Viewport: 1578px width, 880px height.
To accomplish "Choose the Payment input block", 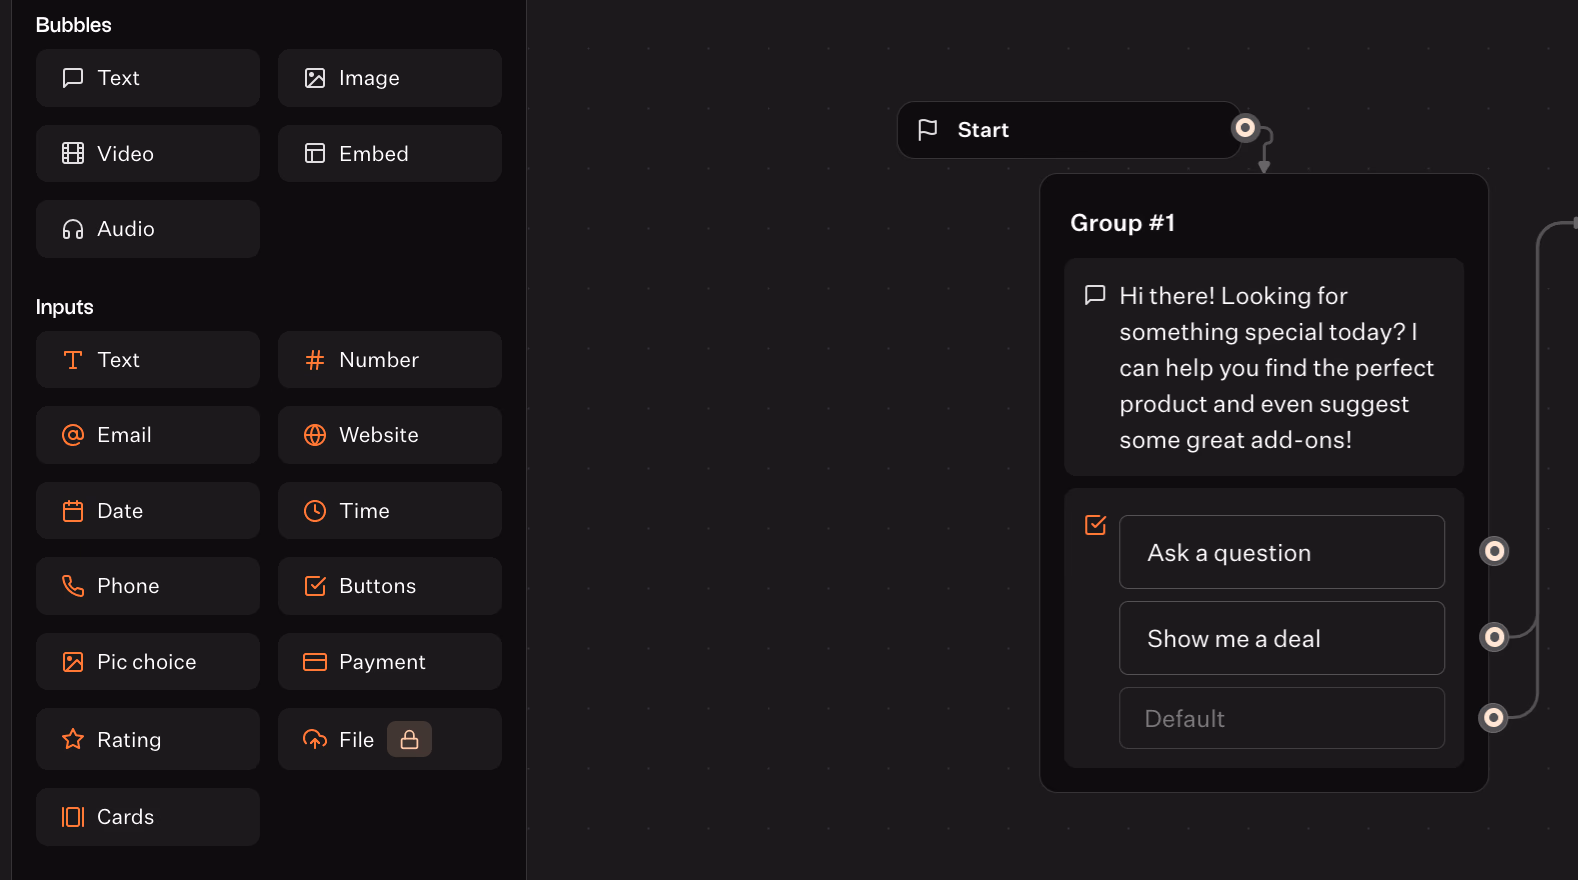I will [x=389, y=662].
